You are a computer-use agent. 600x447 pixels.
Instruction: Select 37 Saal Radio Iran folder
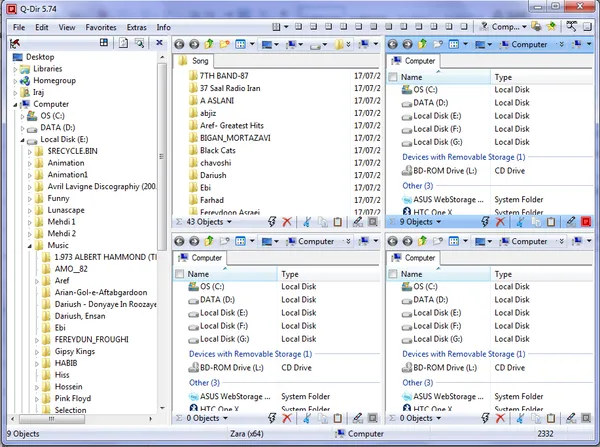tap(230, 88)
